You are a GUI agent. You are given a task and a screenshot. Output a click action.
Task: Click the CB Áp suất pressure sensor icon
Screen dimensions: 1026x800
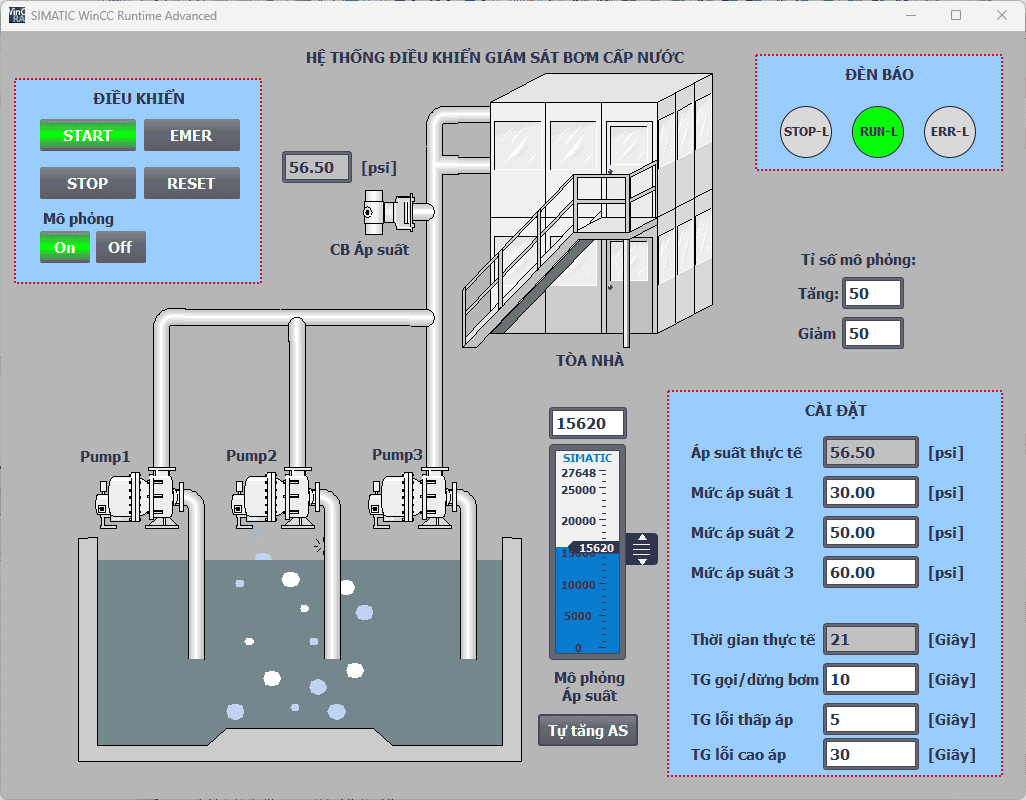click(397, 212)
